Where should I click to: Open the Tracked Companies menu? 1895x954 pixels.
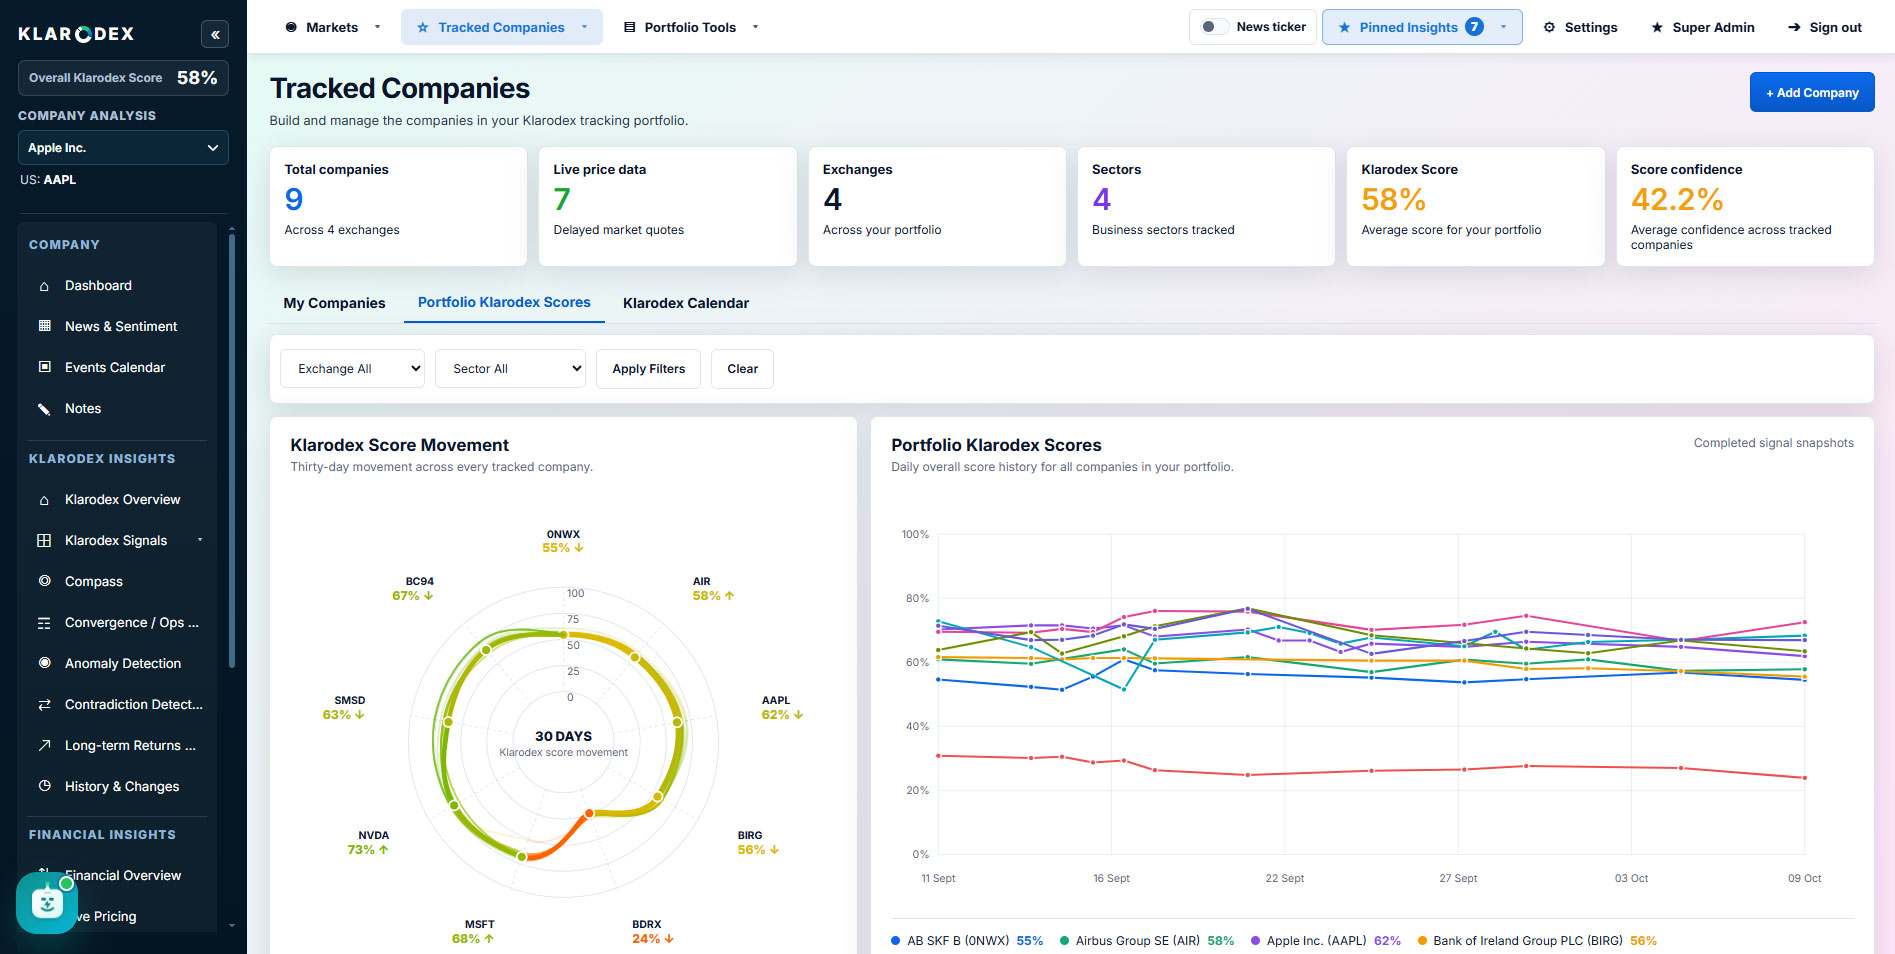[502, 27]
